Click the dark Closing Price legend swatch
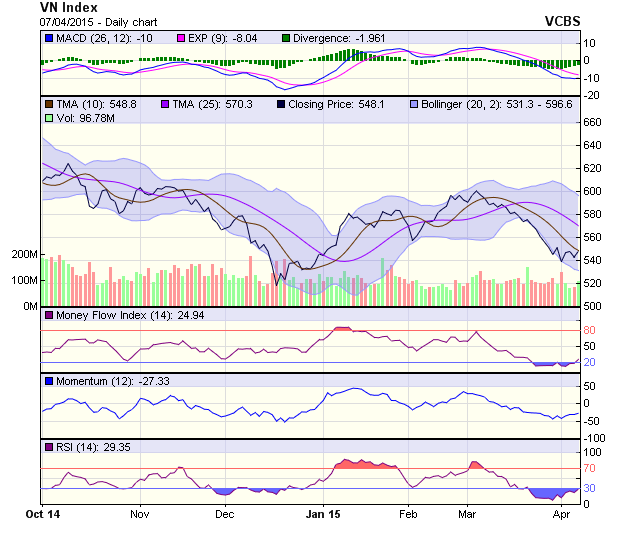Image resolution: width=620 pixels, height=535 pixels. 281,103
